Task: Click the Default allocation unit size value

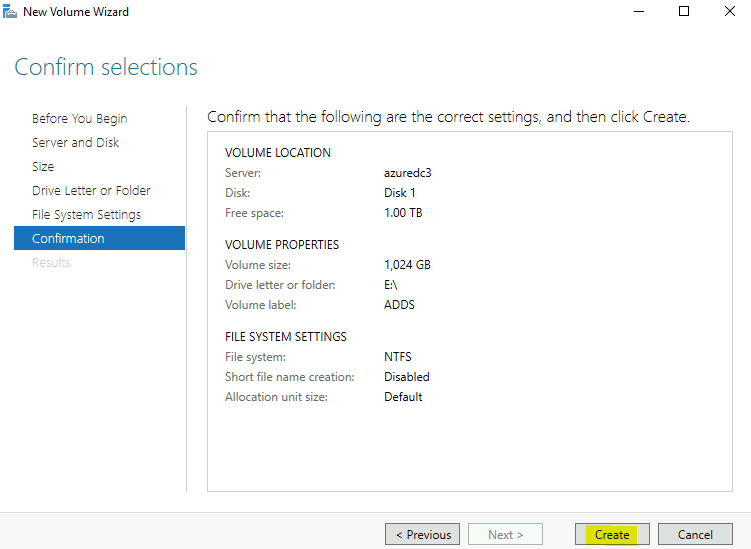Action: click(x=403, y=397)
